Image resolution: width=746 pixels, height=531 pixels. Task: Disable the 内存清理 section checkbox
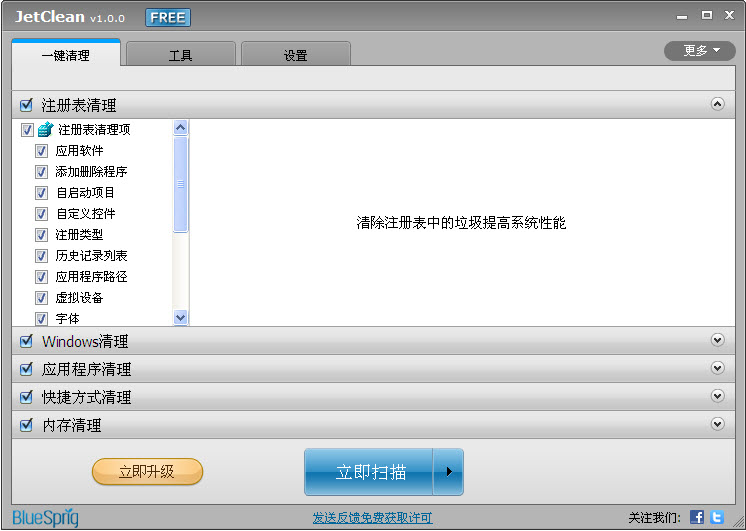tap(27, 425)
